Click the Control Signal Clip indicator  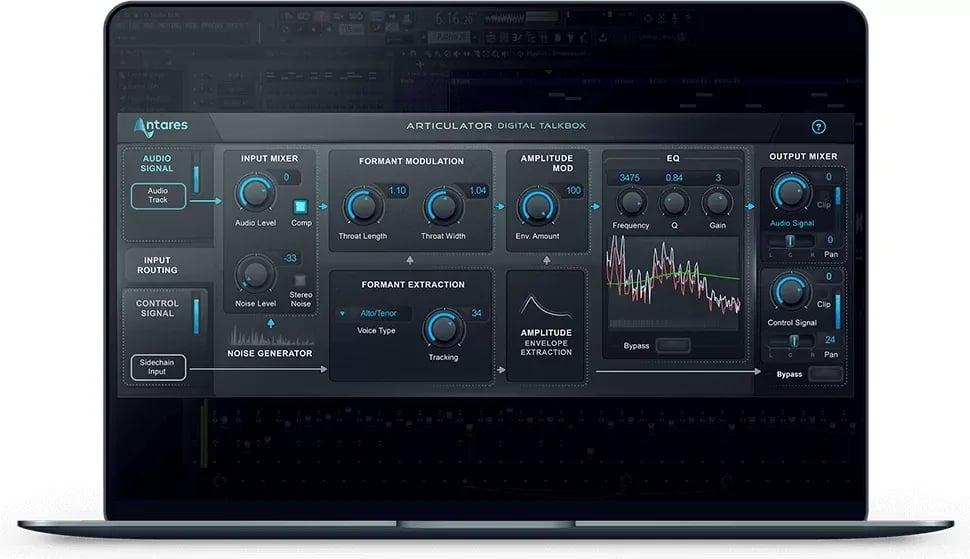[823, 295]
